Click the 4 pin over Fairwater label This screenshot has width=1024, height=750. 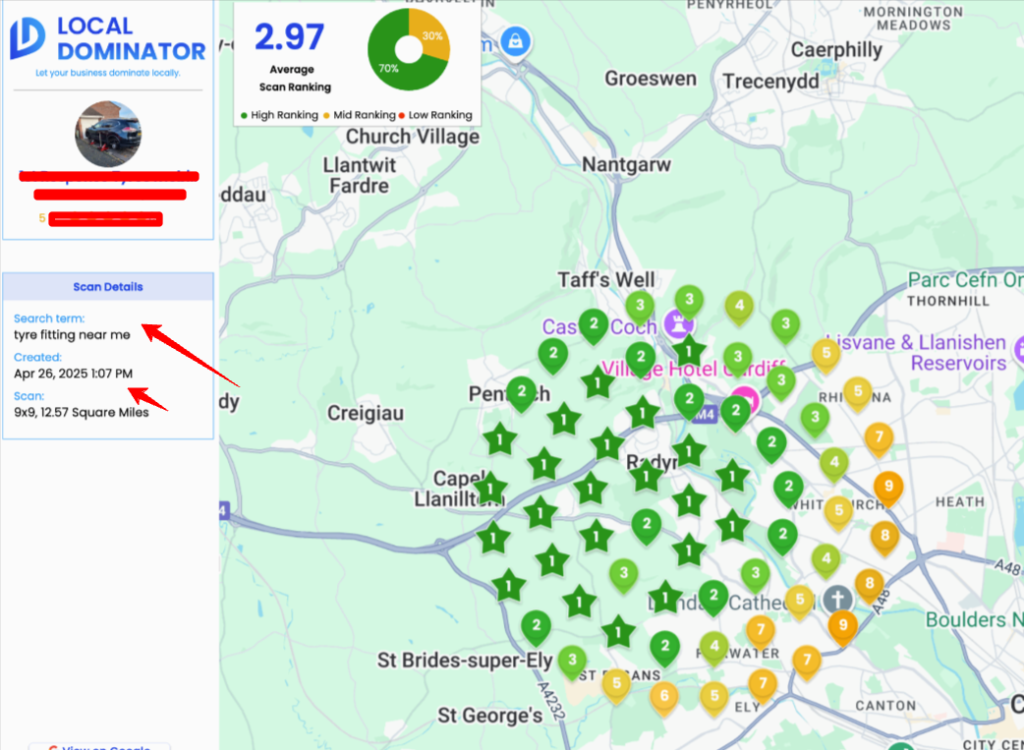(x=714, y=647)
